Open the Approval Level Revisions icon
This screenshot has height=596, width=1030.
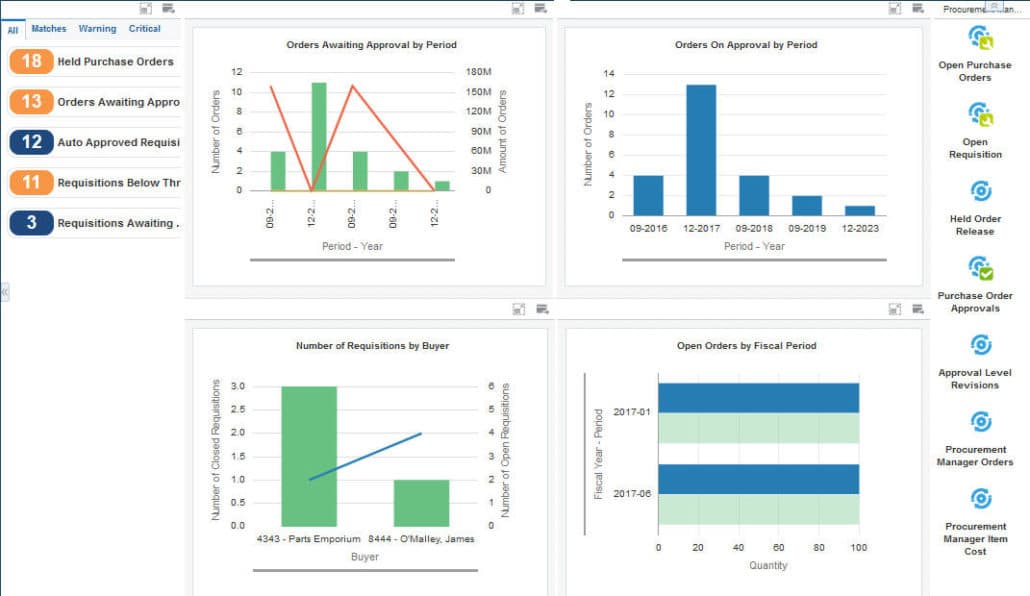coord(980,345)
